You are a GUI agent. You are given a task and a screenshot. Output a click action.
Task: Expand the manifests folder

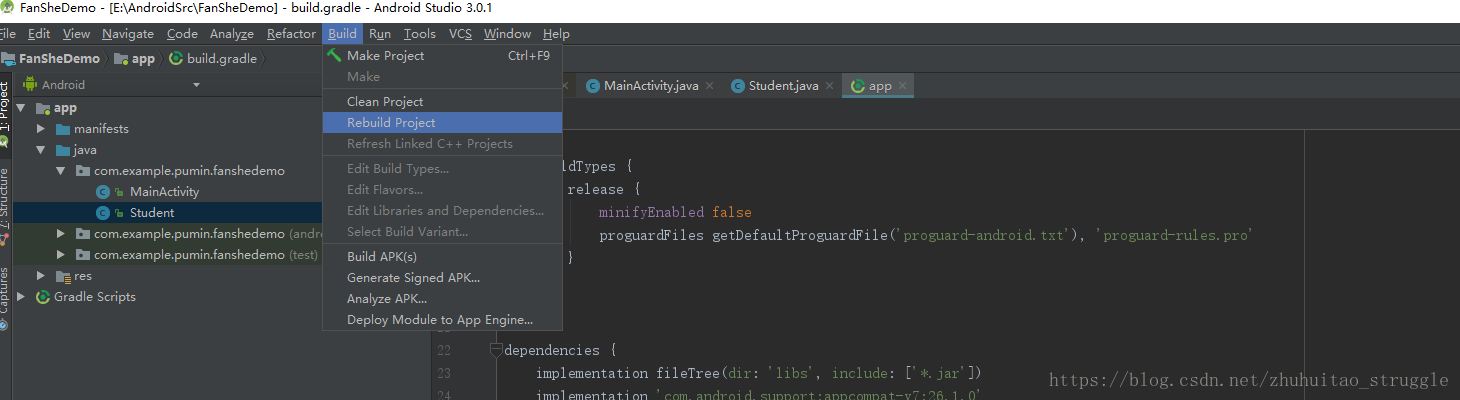coord(41,129)
